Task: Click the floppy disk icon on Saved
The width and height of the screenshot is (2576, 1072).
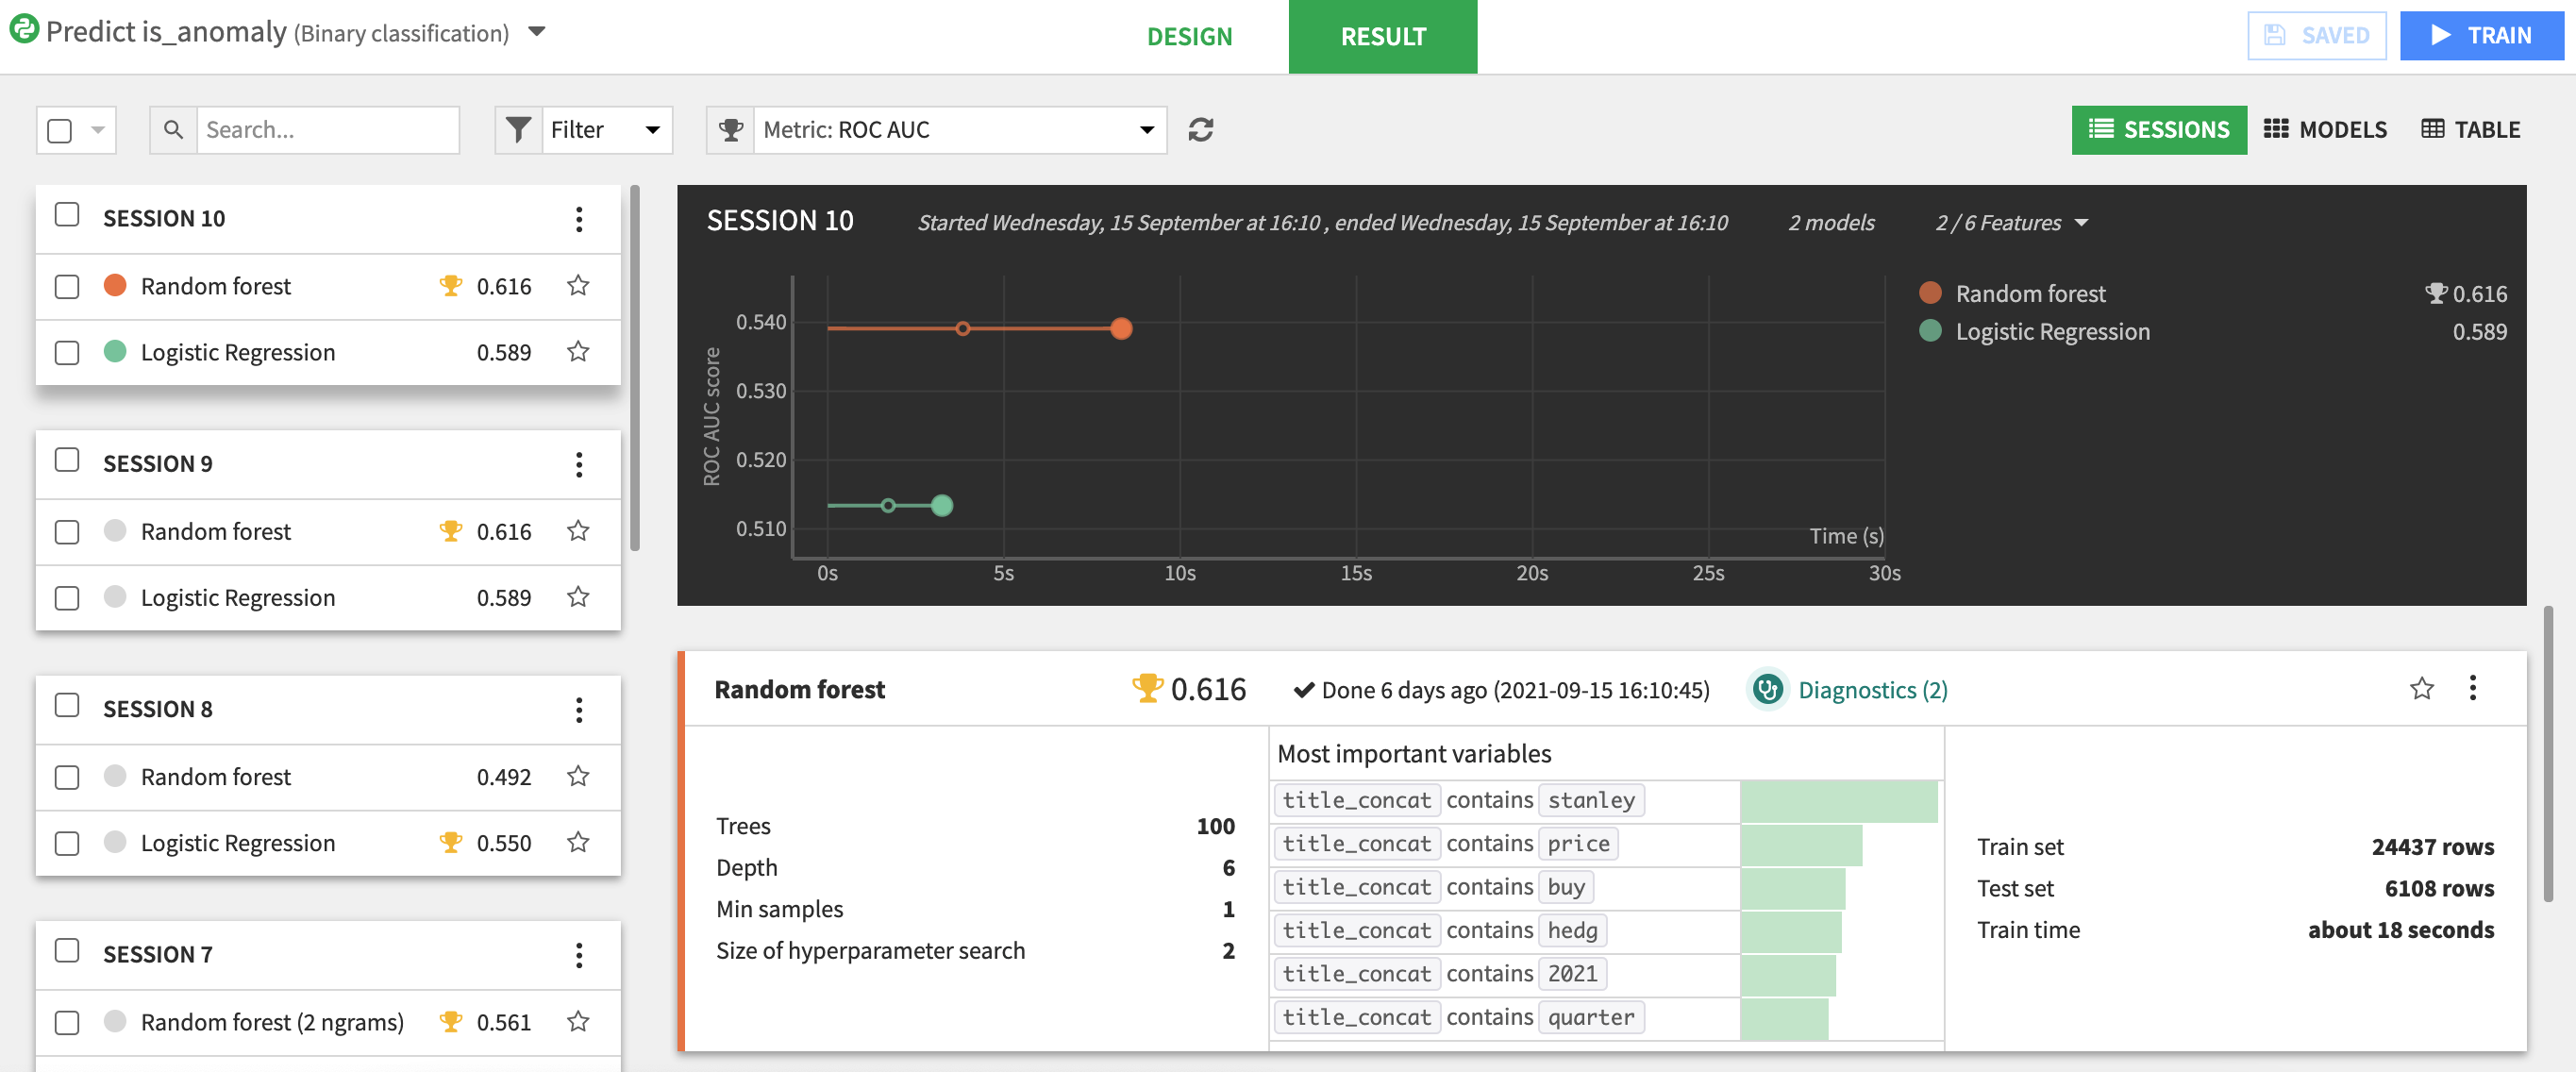Action: click(2275, 35)
